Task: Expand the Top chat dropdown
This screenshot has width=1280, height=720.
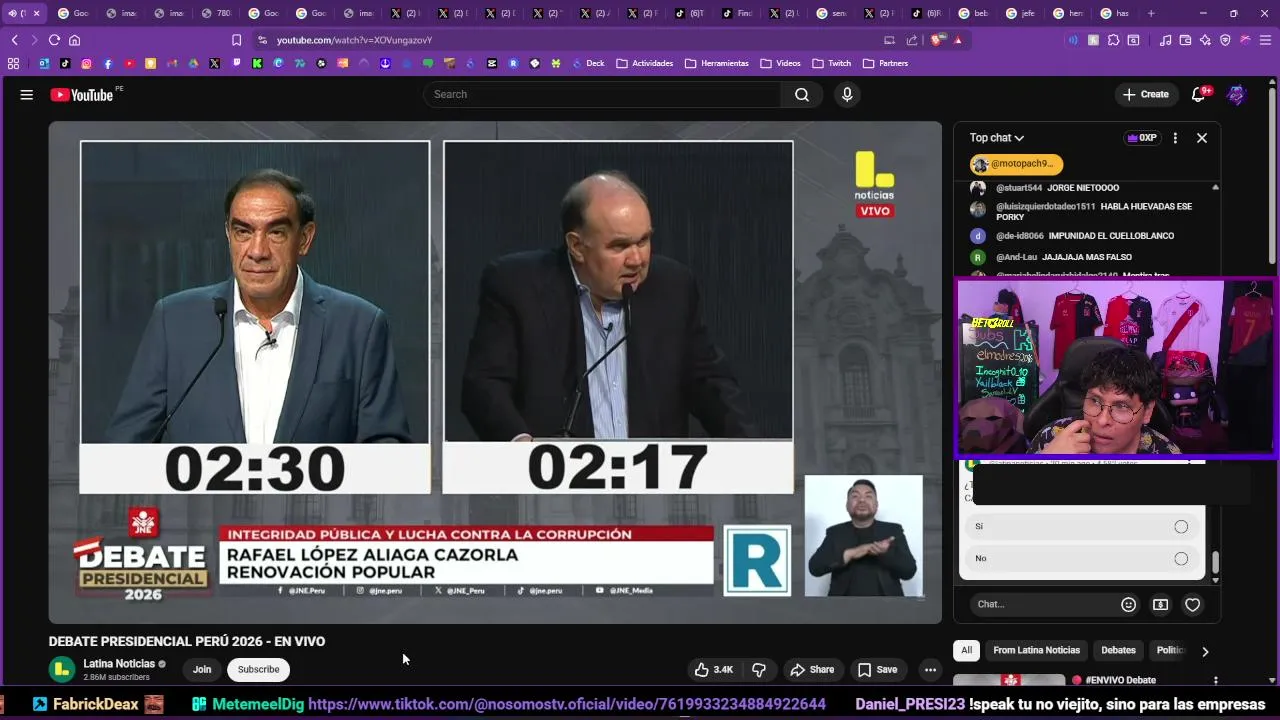Action: click(x=997, y=138)
